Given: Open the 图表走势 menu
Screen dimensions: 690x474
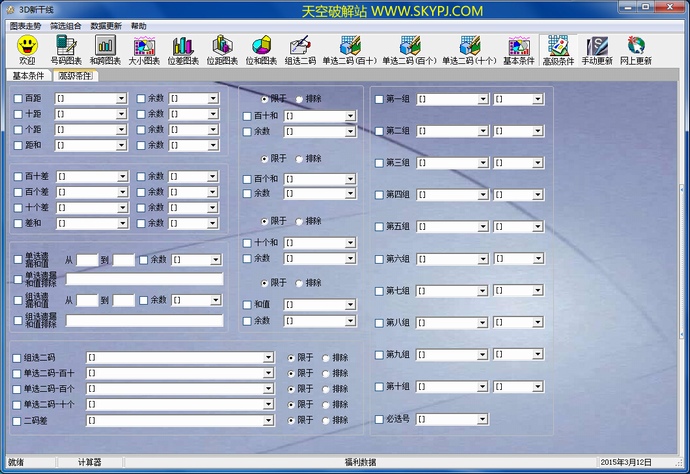Looking at the screenshot, I should pos(27,25).
